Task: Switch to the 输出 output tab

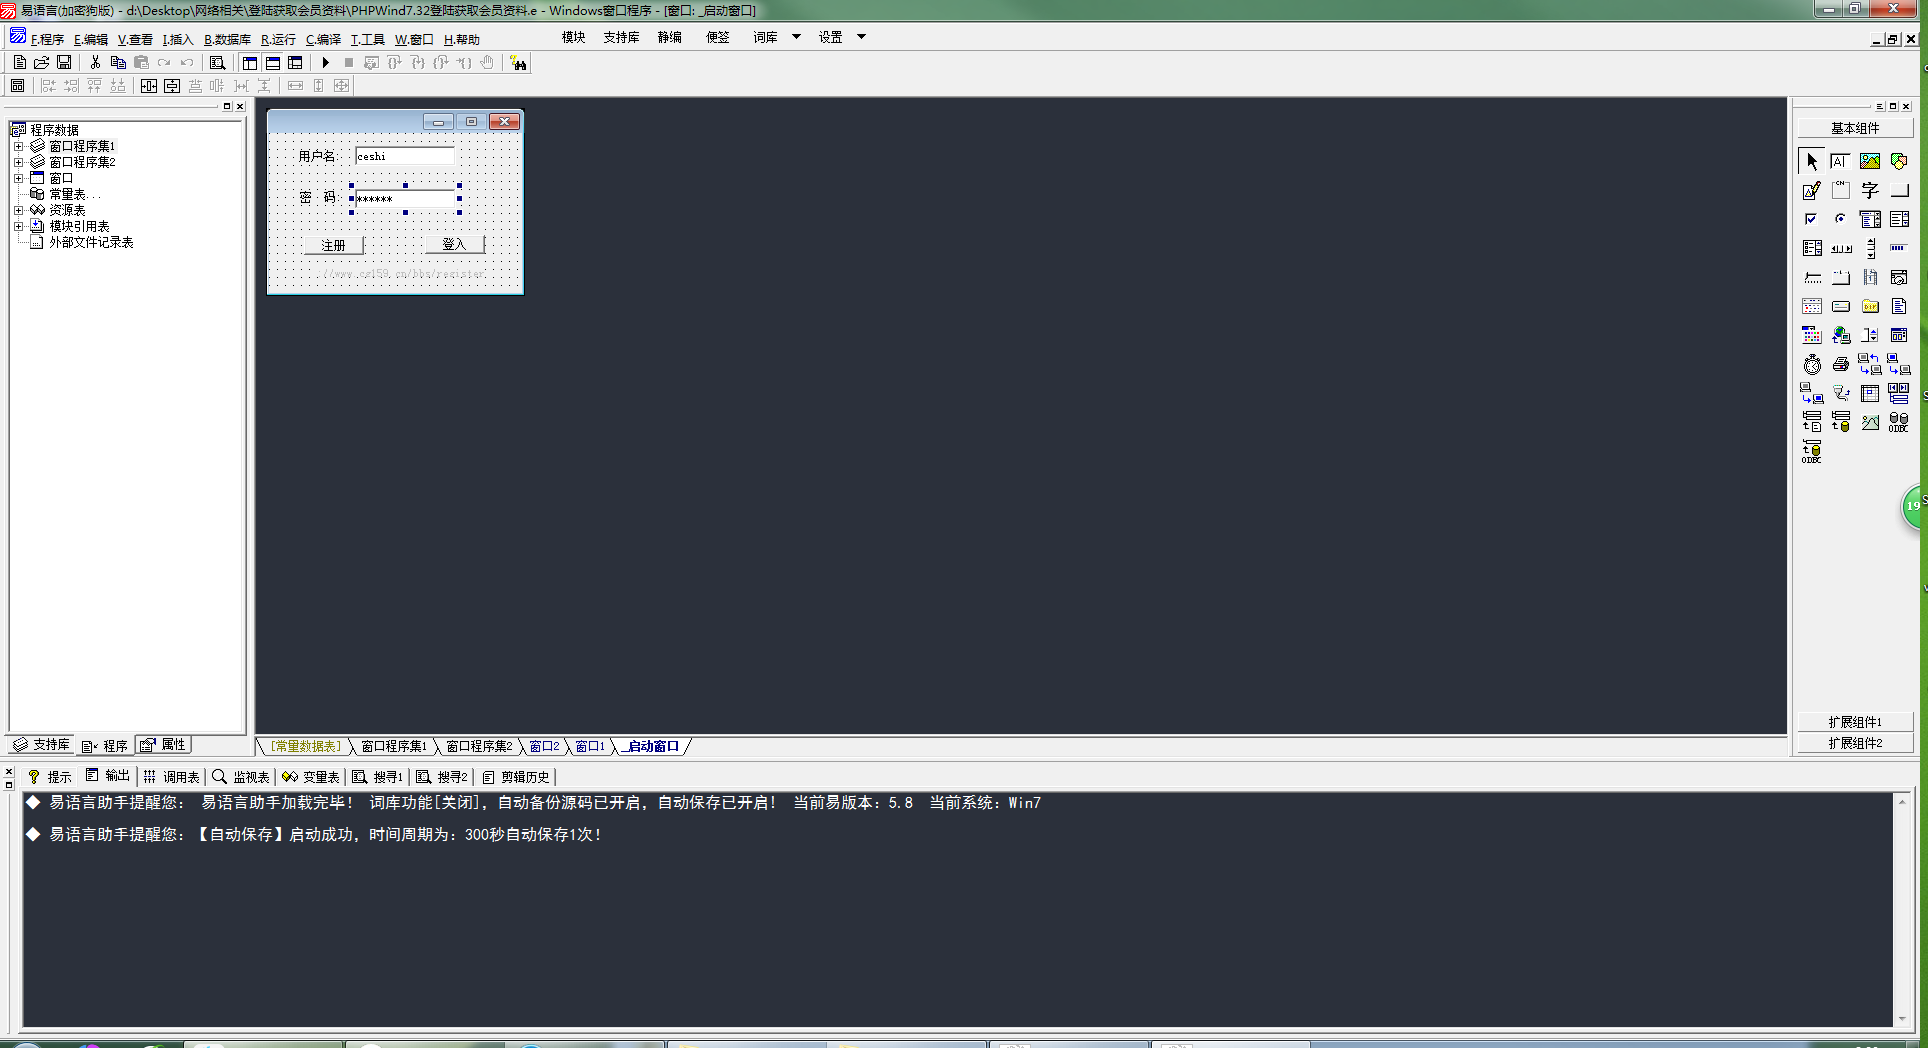Action: [x=108, y=776]
